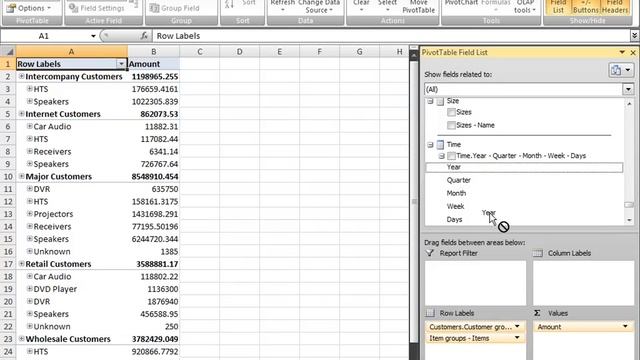Open OLAP tools dropdown

click(x=525, y=7)
